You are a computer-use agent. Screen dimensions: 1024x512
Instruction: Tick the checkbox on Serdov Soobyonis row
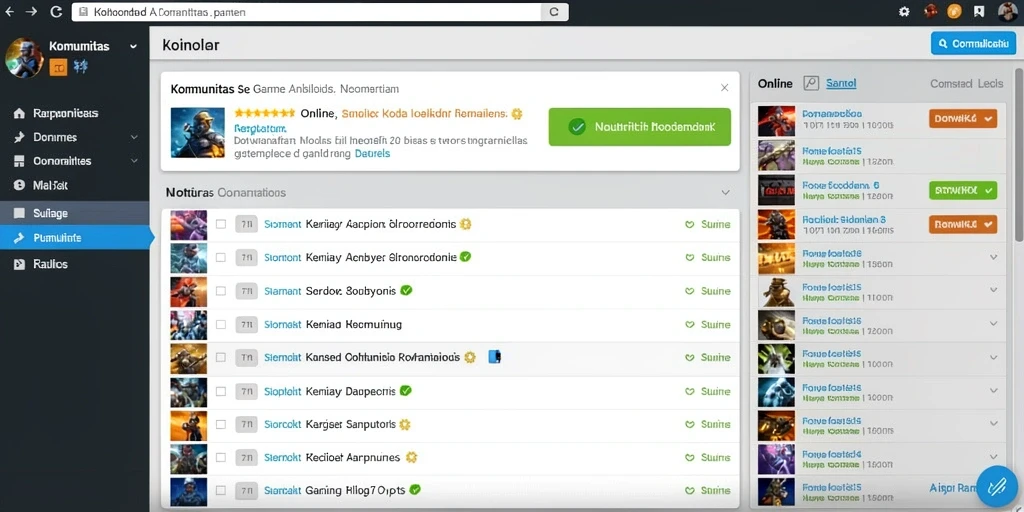coord(221,291)
